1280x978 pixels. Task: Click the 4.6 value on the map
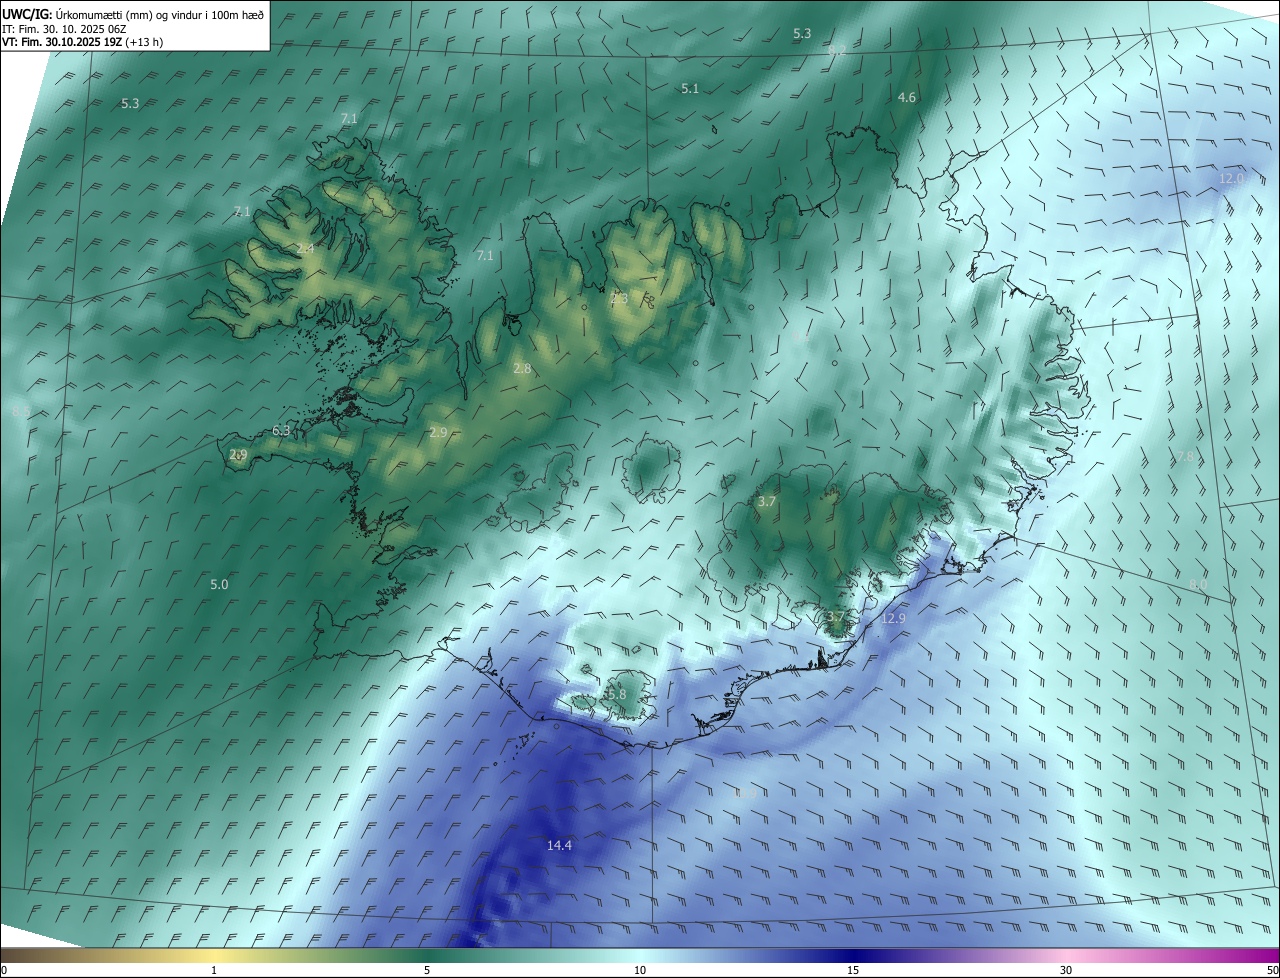click(907, 98)
